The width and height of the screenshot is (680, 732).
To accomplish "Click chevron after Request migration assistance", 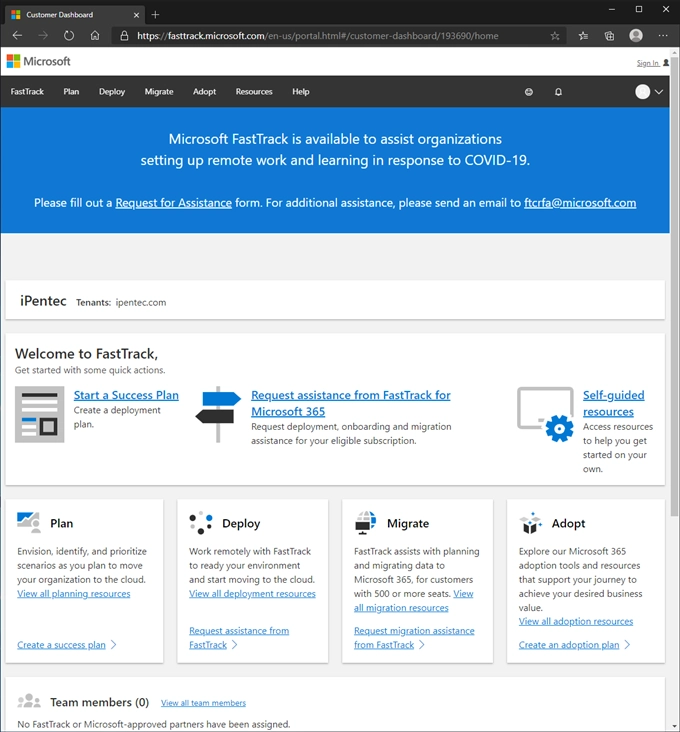I will point(421,645).
